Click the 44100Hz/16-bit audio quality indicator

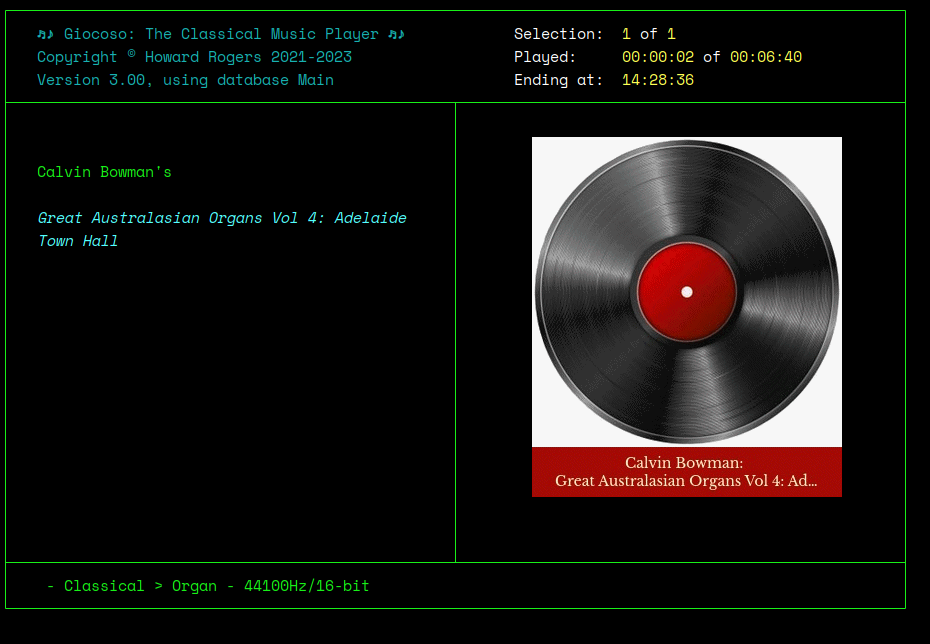311,586
